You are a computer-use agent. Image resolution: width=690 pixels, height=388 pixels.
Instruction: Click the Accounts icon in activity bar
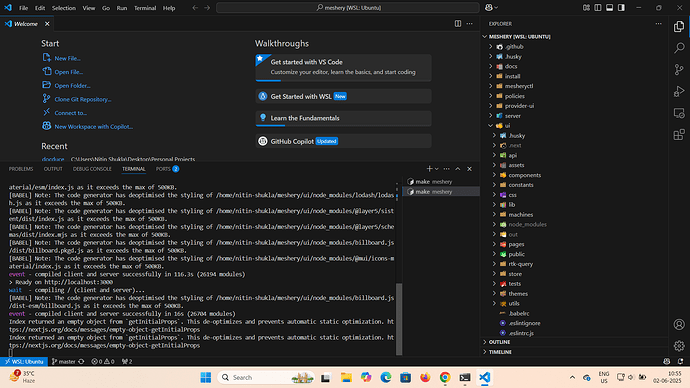[679, 324]
